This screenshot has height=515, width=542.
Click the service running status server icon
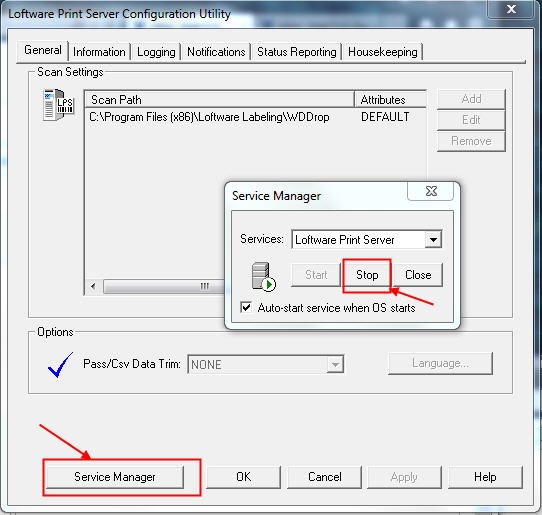point(263,276)
